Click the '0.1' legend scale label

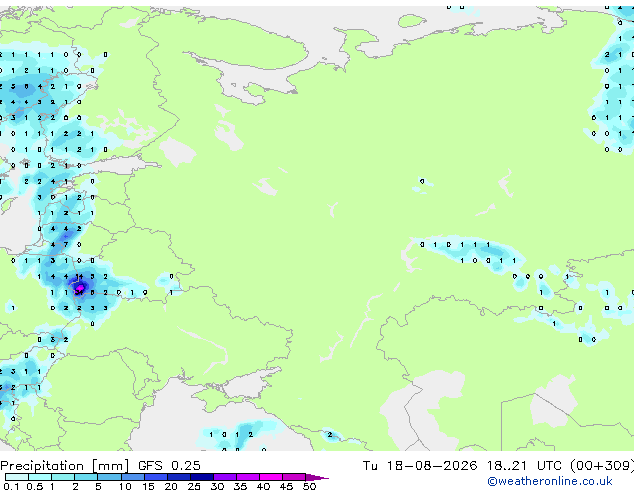tap(11, 486)
